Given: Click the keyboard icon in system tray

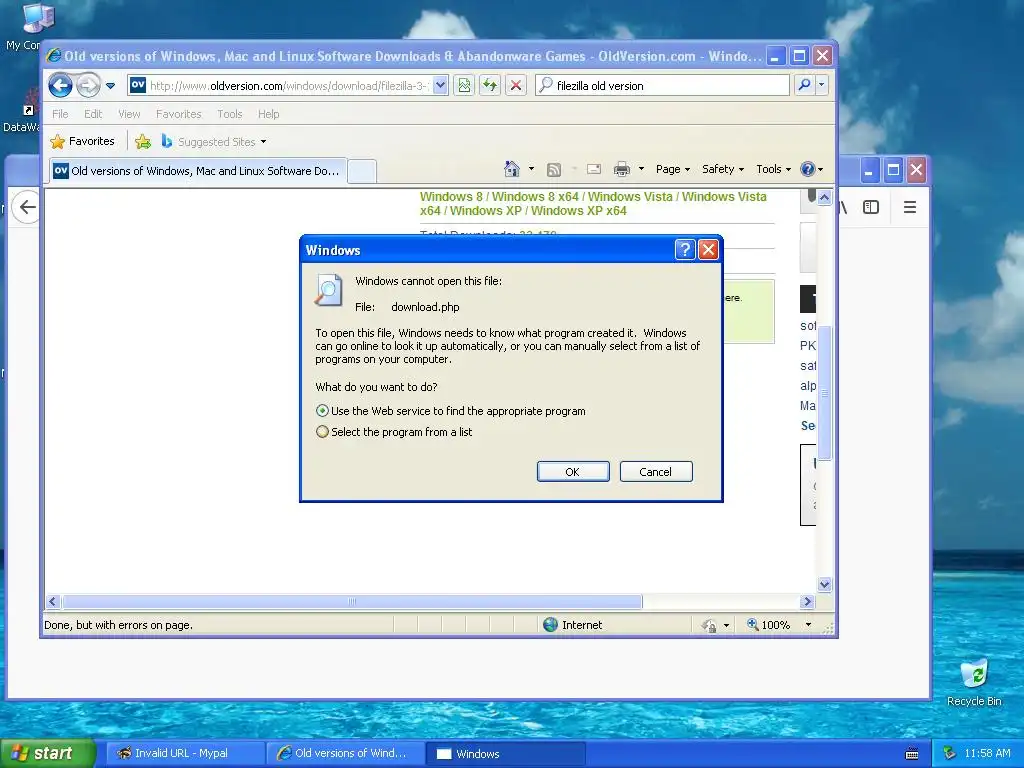Looking at the screenshot, I should [912, 754].
